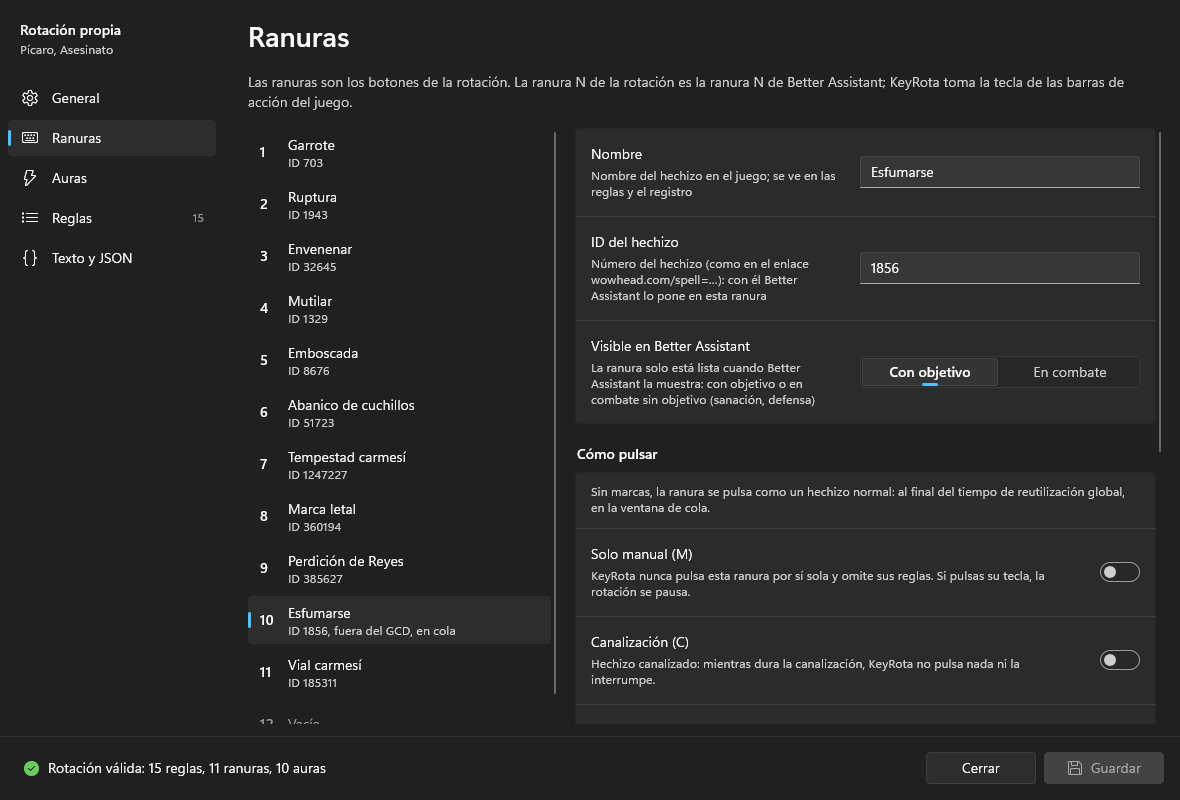The height and width of the screenshot is (800, 1180).
Task: Select slot 11 Vial carmesí
Action: point(400,672)
